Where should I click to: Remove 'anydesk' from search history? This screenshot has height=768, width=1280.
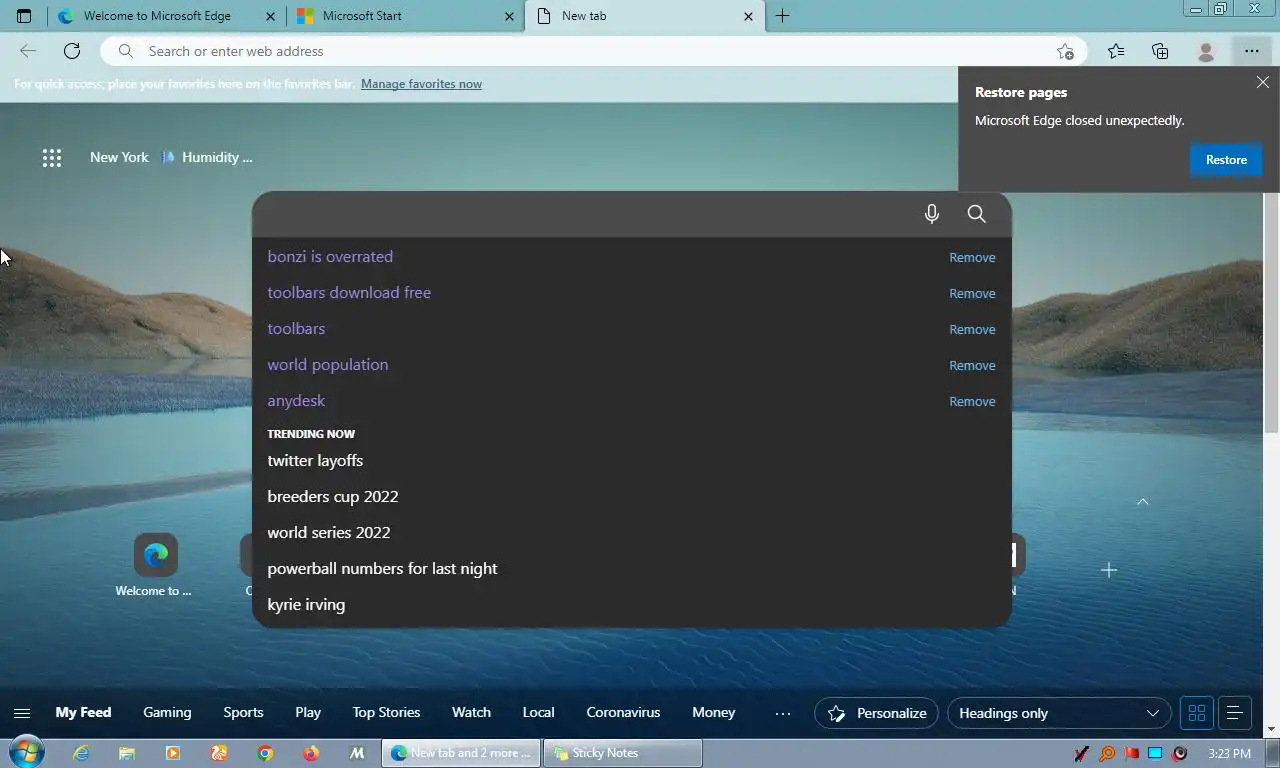coord(972,401)
